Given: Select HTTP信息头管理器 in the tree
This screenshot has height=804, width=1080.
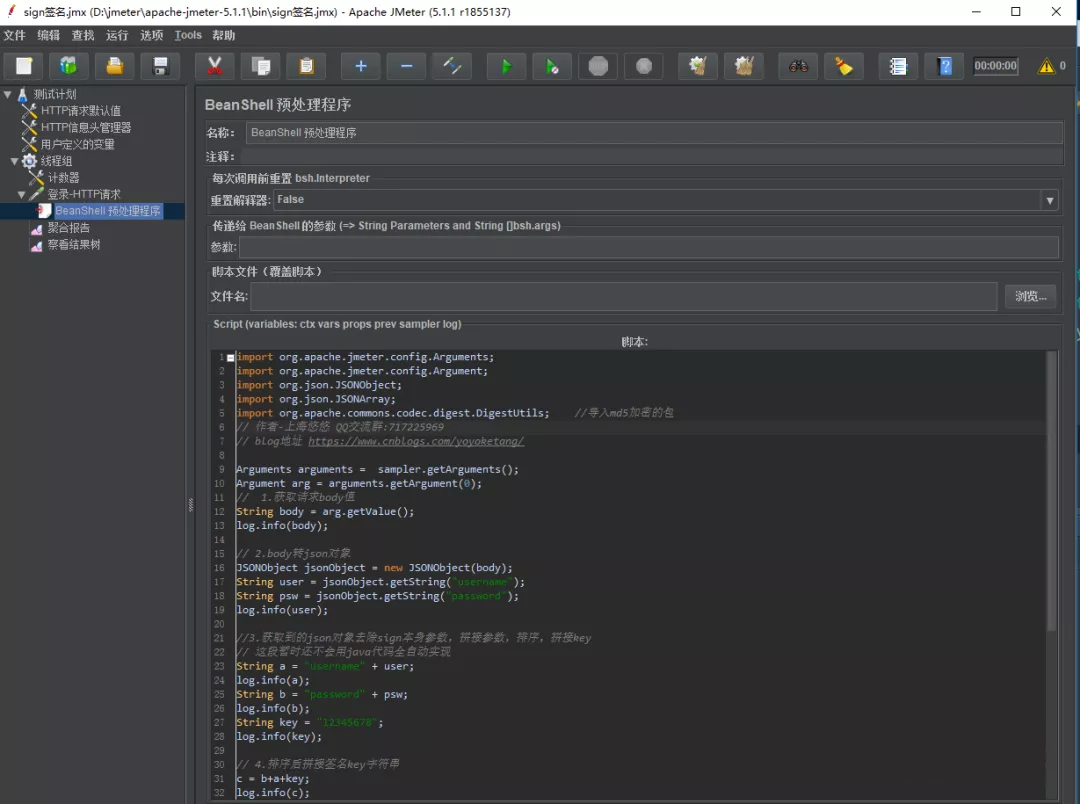Looking at the screenshot, I should pos(85,127).
